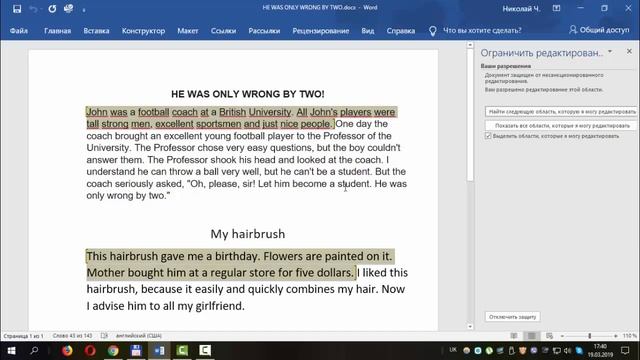
Task: Click the green Camtasia icon on taskbar
Action: (182, 350)
